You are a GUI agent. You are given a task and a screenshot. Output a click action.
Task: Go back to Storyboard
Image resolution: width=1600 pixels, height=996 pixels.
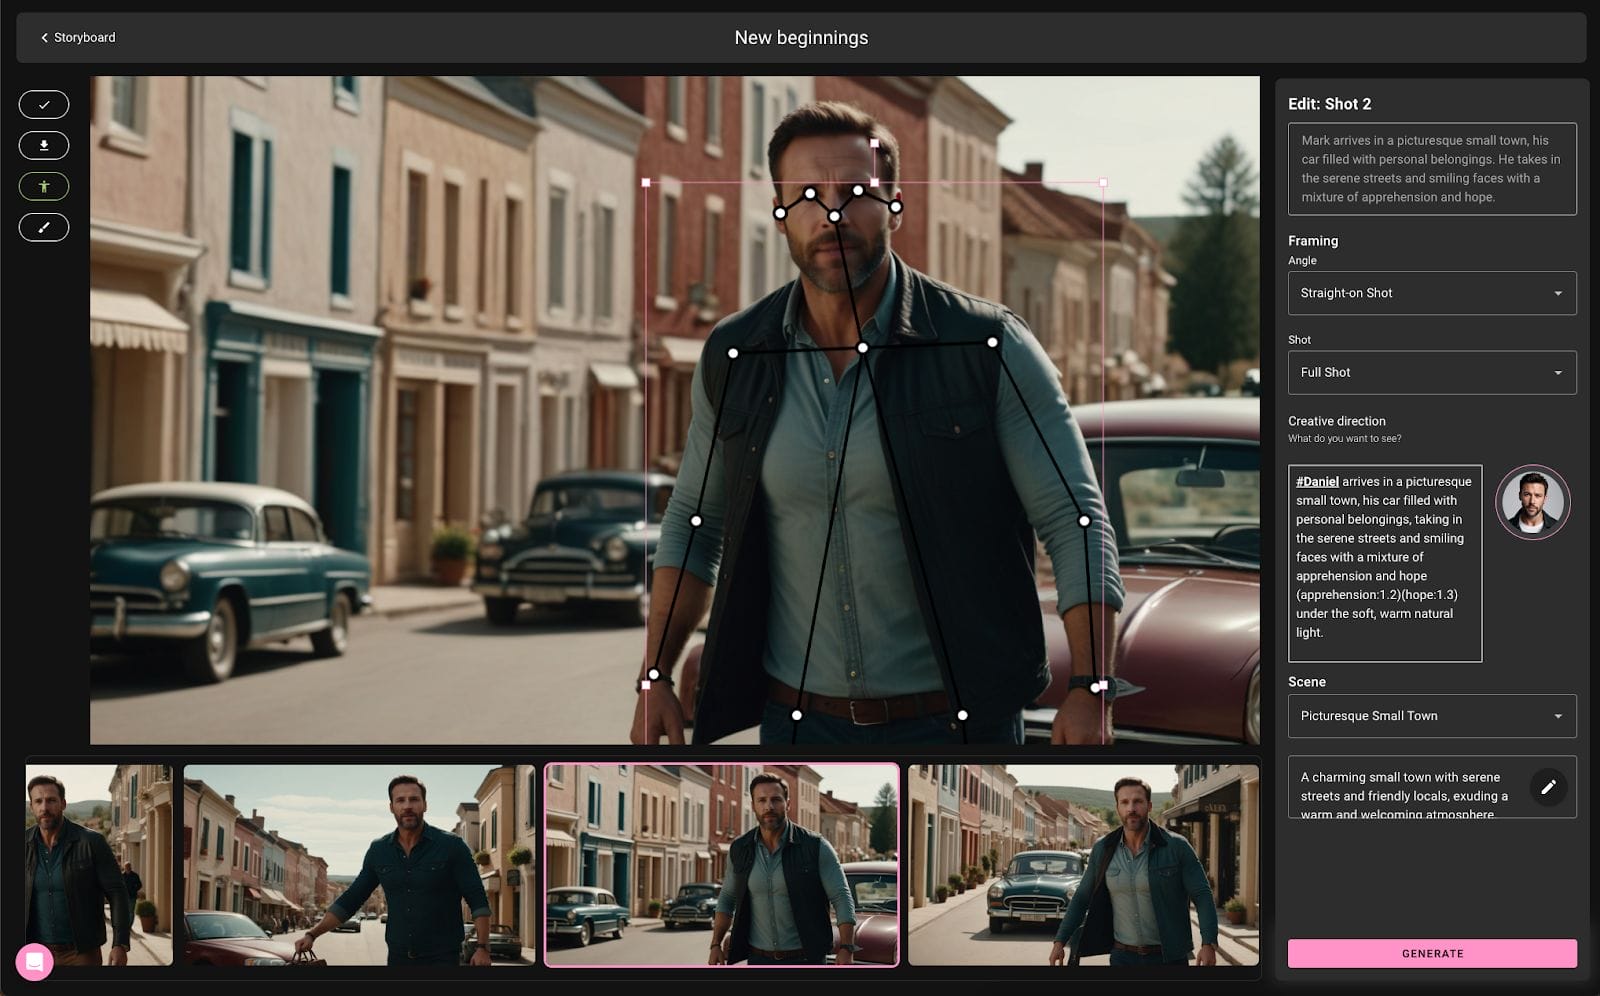77,38
